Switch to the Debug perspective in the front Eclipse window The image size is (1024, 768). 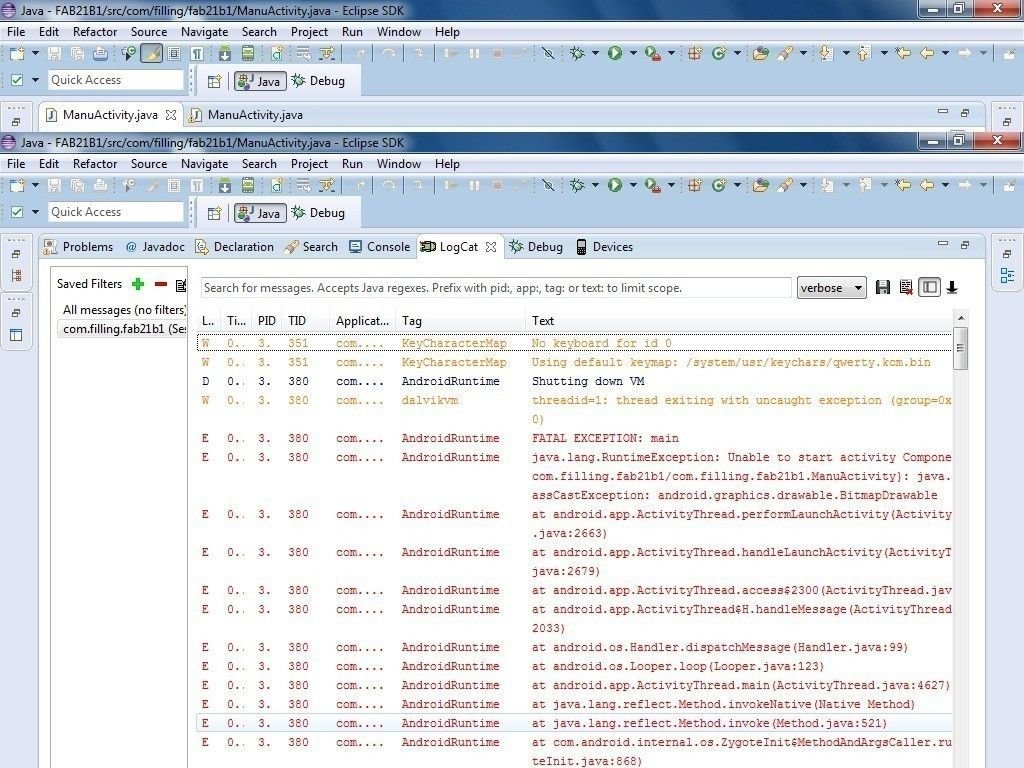[318, 213]
